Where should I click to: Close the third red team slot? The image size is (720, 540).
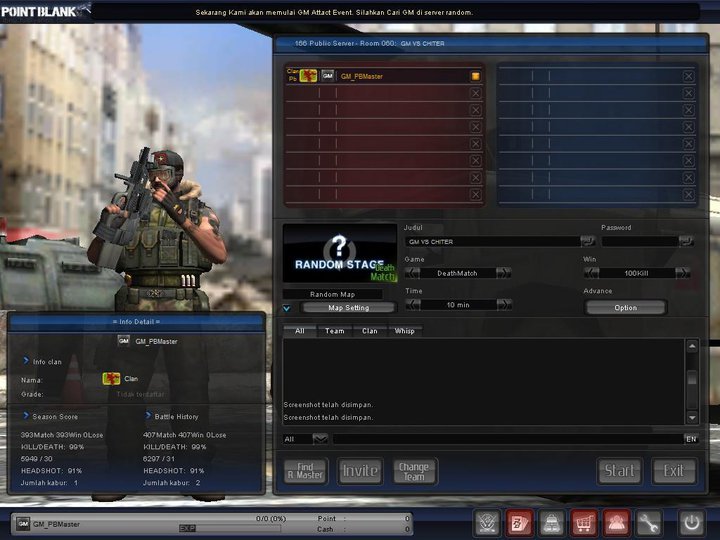click(x=476, y=110)
